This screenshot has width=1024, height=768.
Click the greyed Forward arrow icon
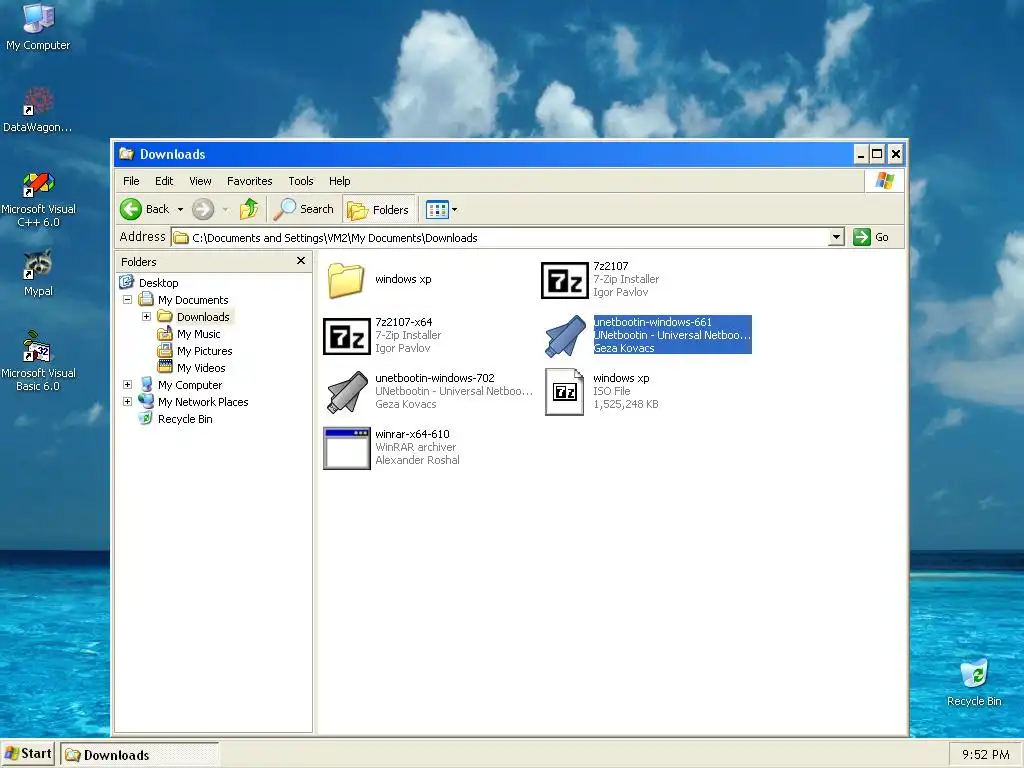pyautogui.click(x=203, y=209)
